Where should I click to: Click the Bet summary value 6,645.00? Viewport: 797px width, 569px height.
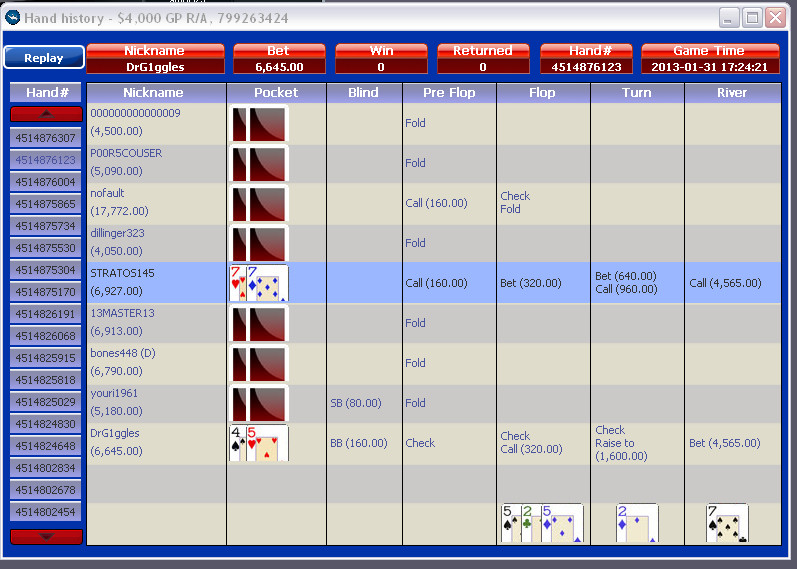pyautogui.click(x=279, y=67)
